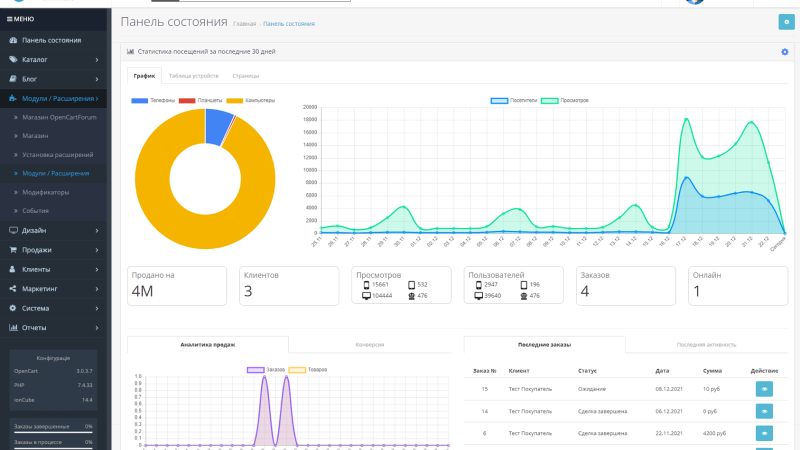The width and height of the screenshot is (800, 450).
Task: Toggle the Телефоны blue legend swatch
Action: (x=139, y=101)
